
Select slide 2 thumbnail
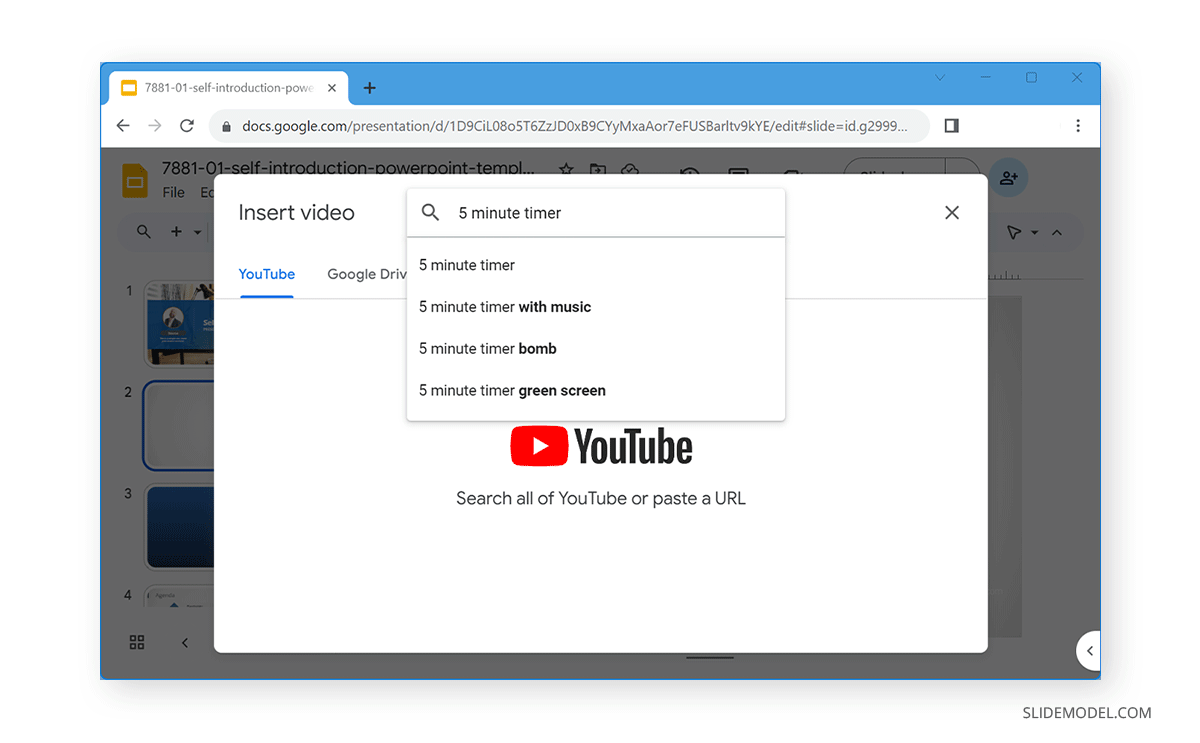(x=180, y=425)
